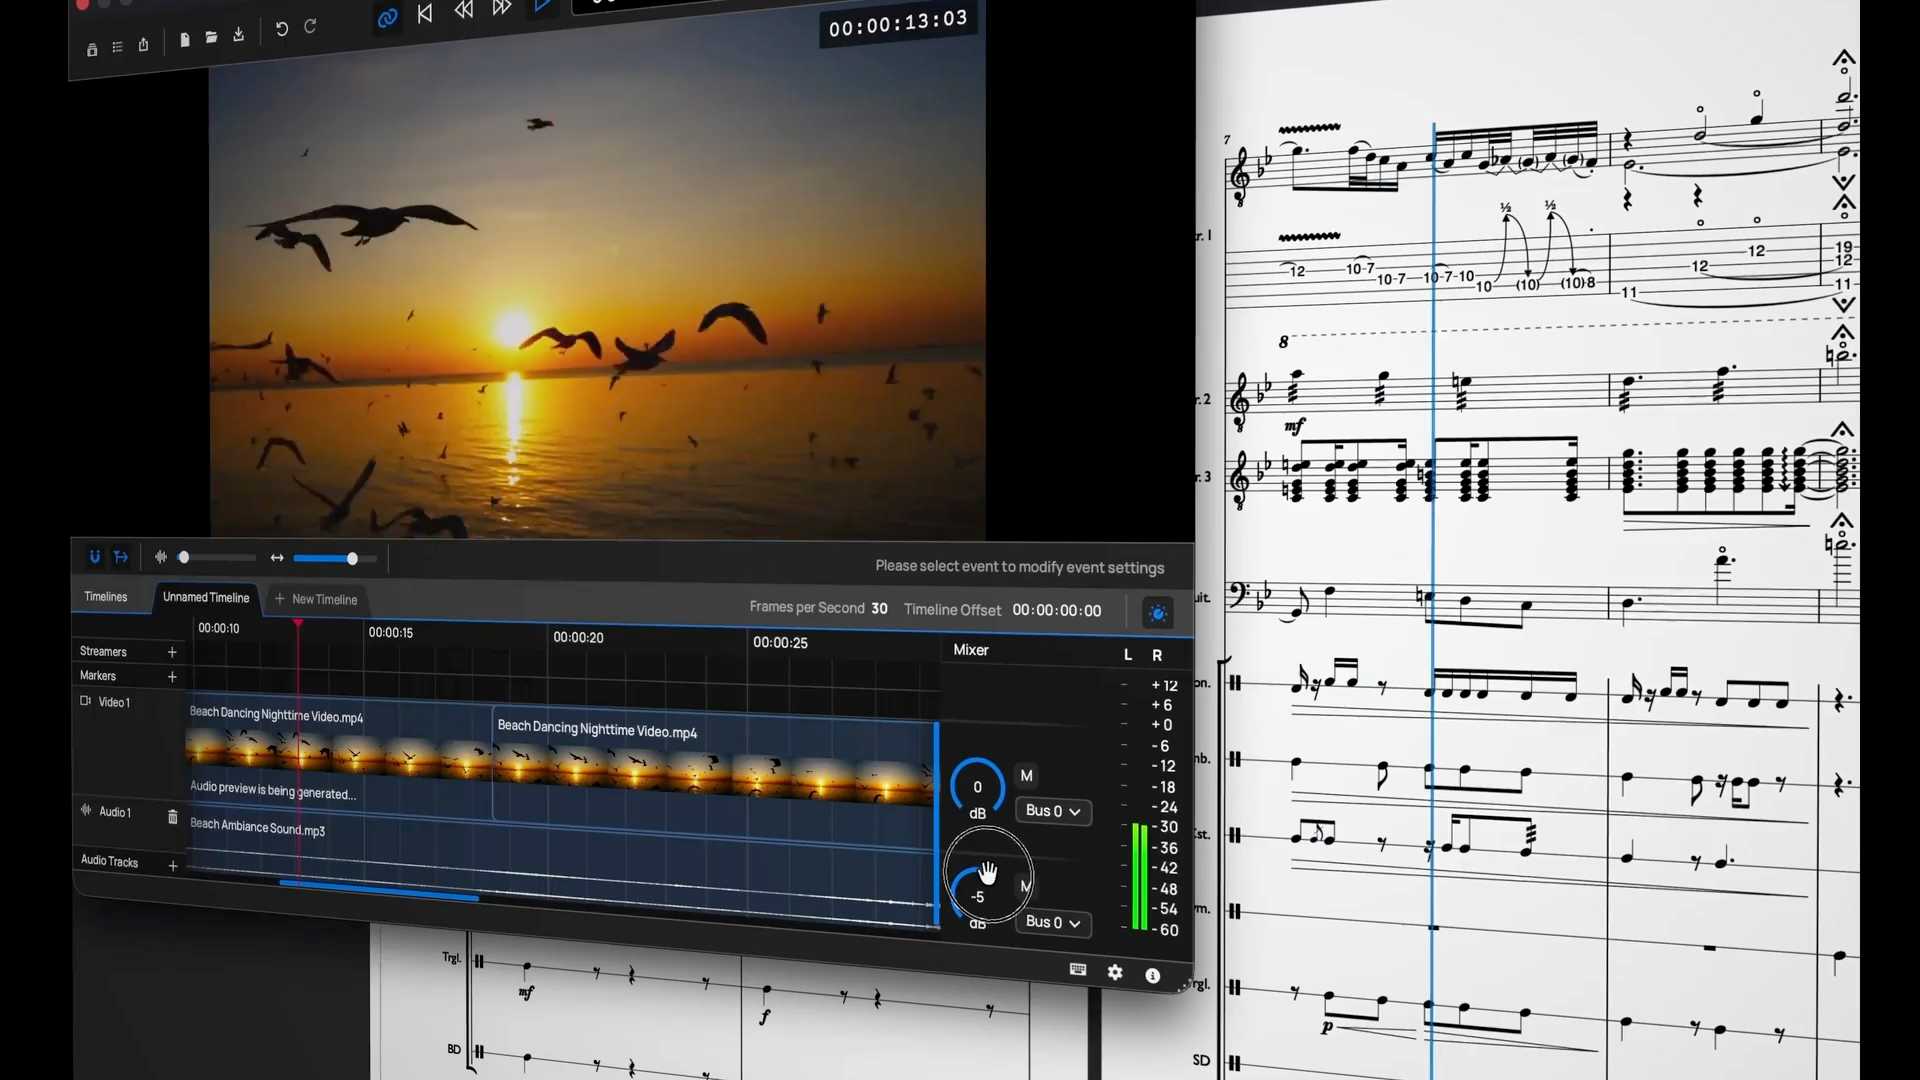Click the 00:00:15 ruler label
The width and height of the screenshot is (1920, 1080).
tap(390, 633)
